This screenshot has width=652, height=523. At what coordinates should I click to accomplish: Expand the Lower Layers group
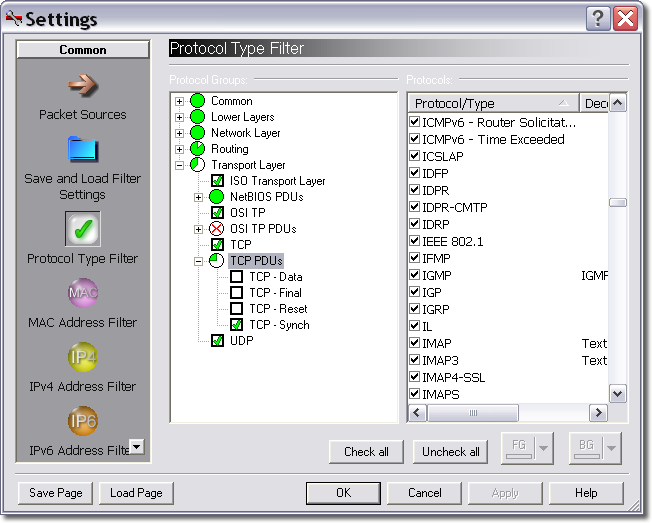179,117
